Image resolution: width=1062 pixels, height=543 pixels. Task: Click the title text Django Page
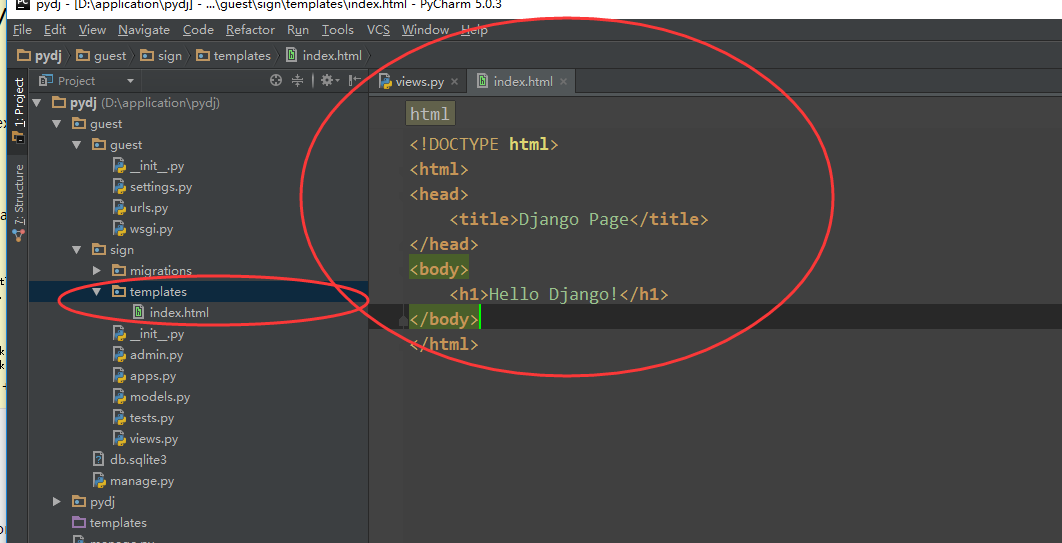coord(574,219)
